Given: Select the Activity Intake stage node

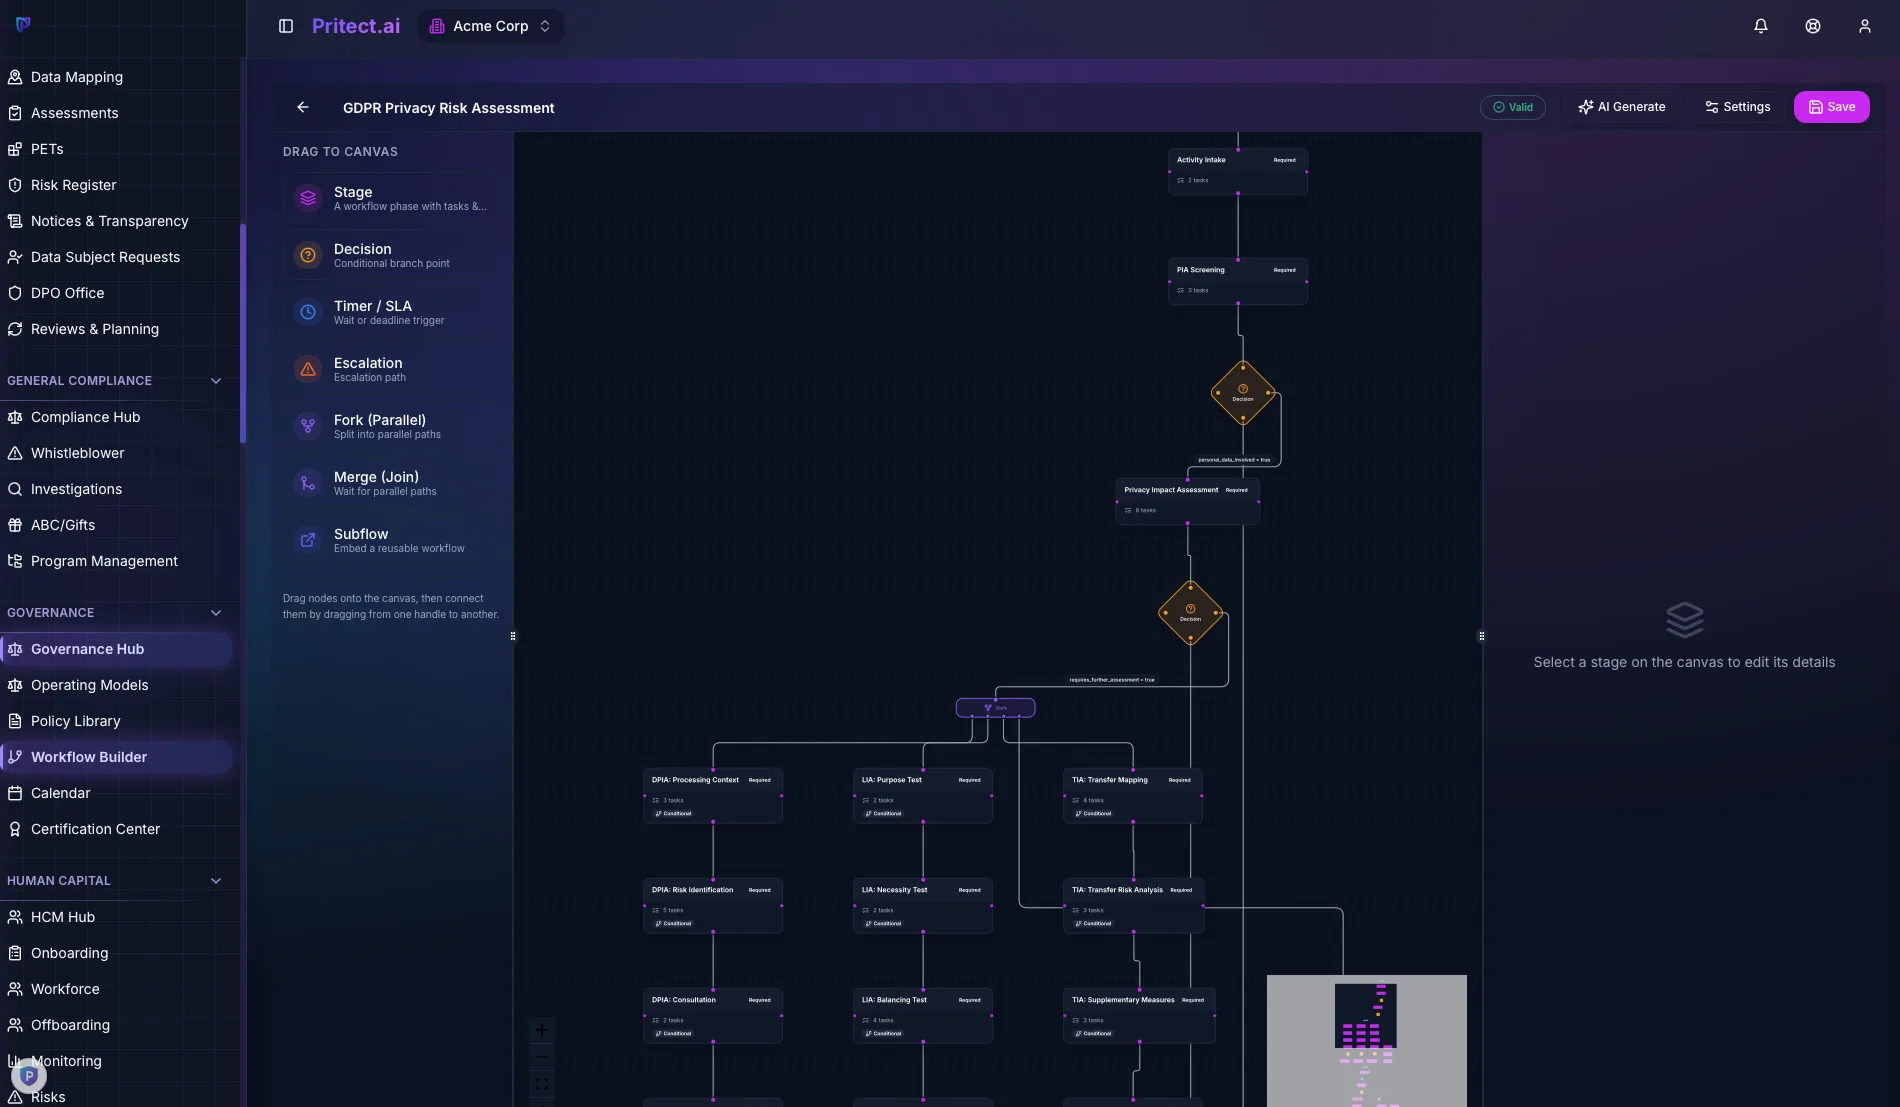Looking at the screenshot, I should pos(1238,171).
